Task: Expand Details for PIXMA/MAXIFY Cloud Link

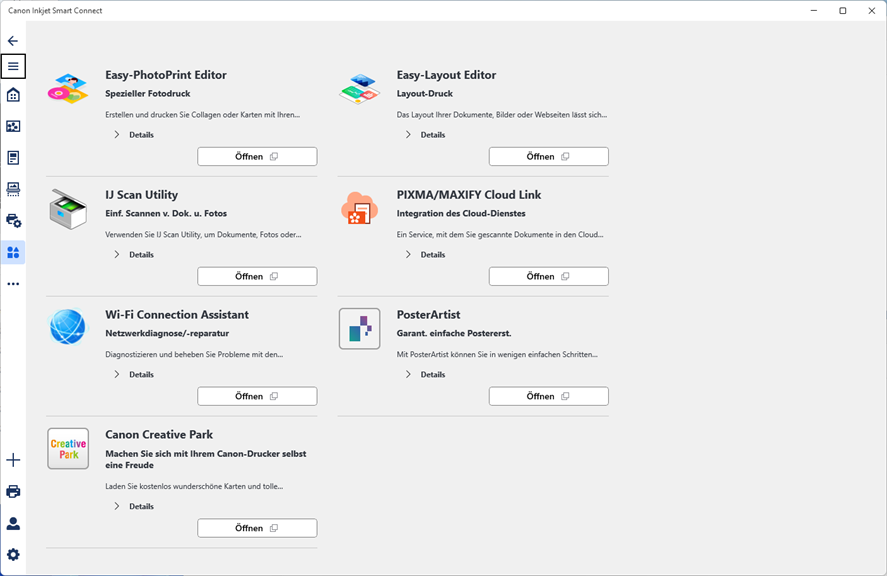Action: (x=425, y=255)
